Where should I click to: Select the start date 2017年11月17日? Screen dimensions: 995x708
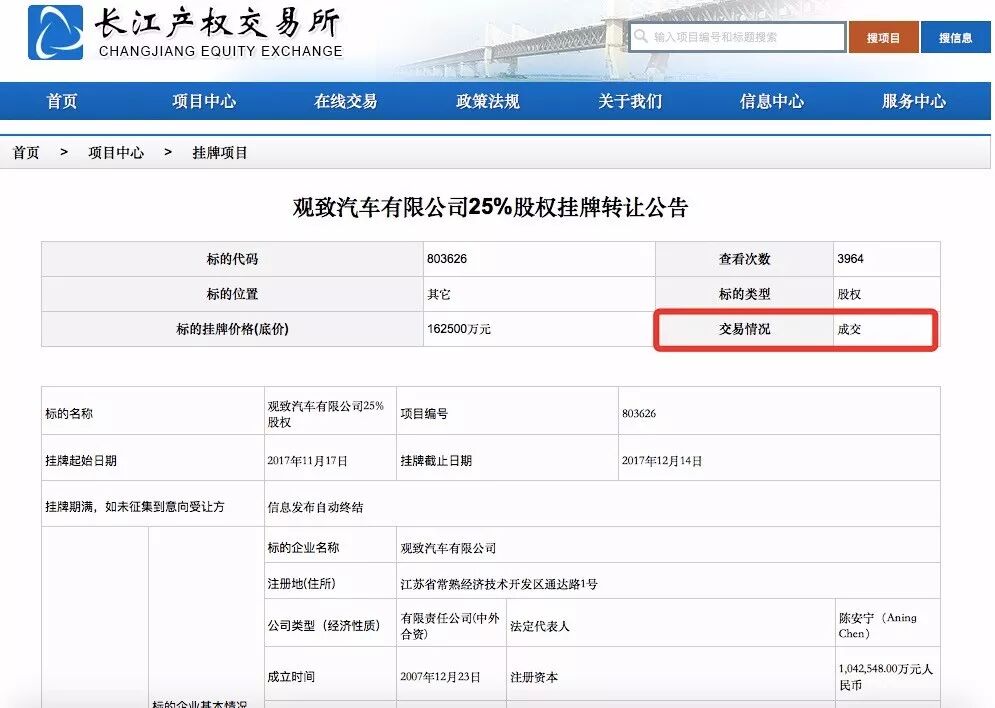[307, 461]
